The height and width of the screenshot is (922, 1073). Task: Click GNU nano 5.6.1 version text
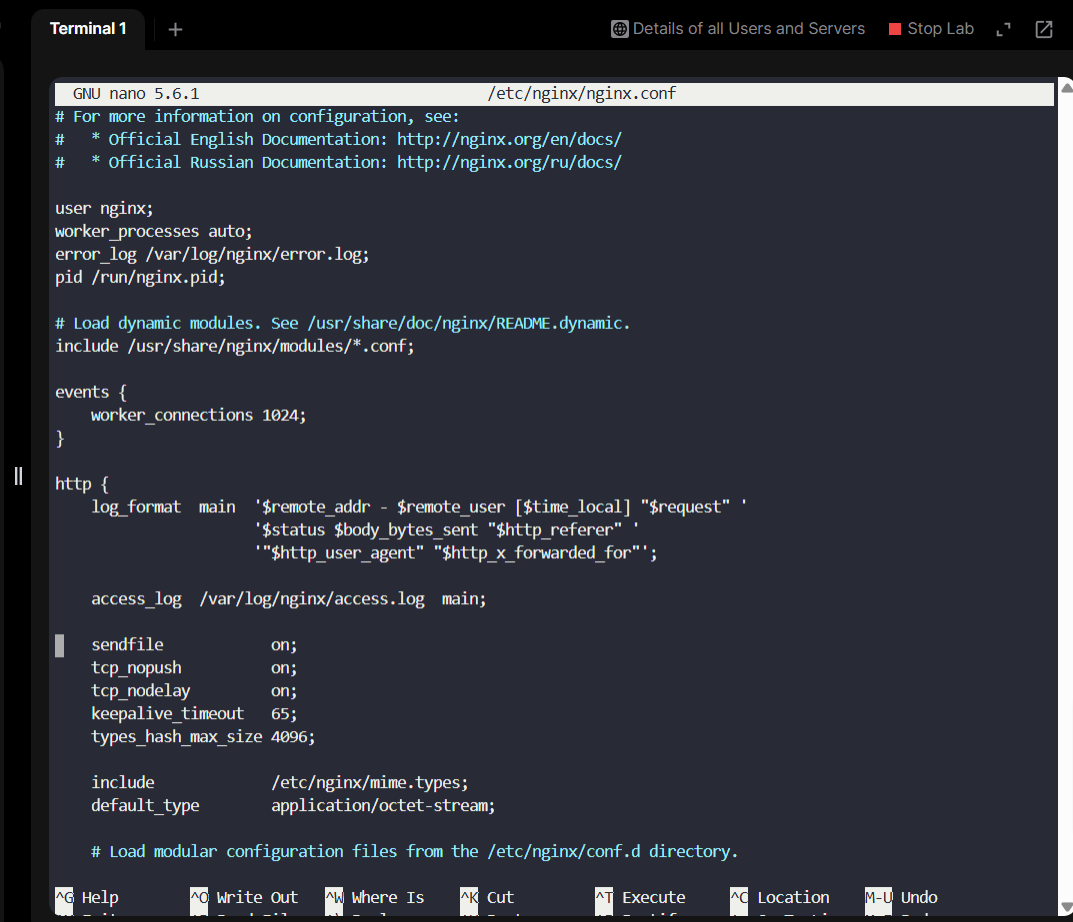[136, 94]
